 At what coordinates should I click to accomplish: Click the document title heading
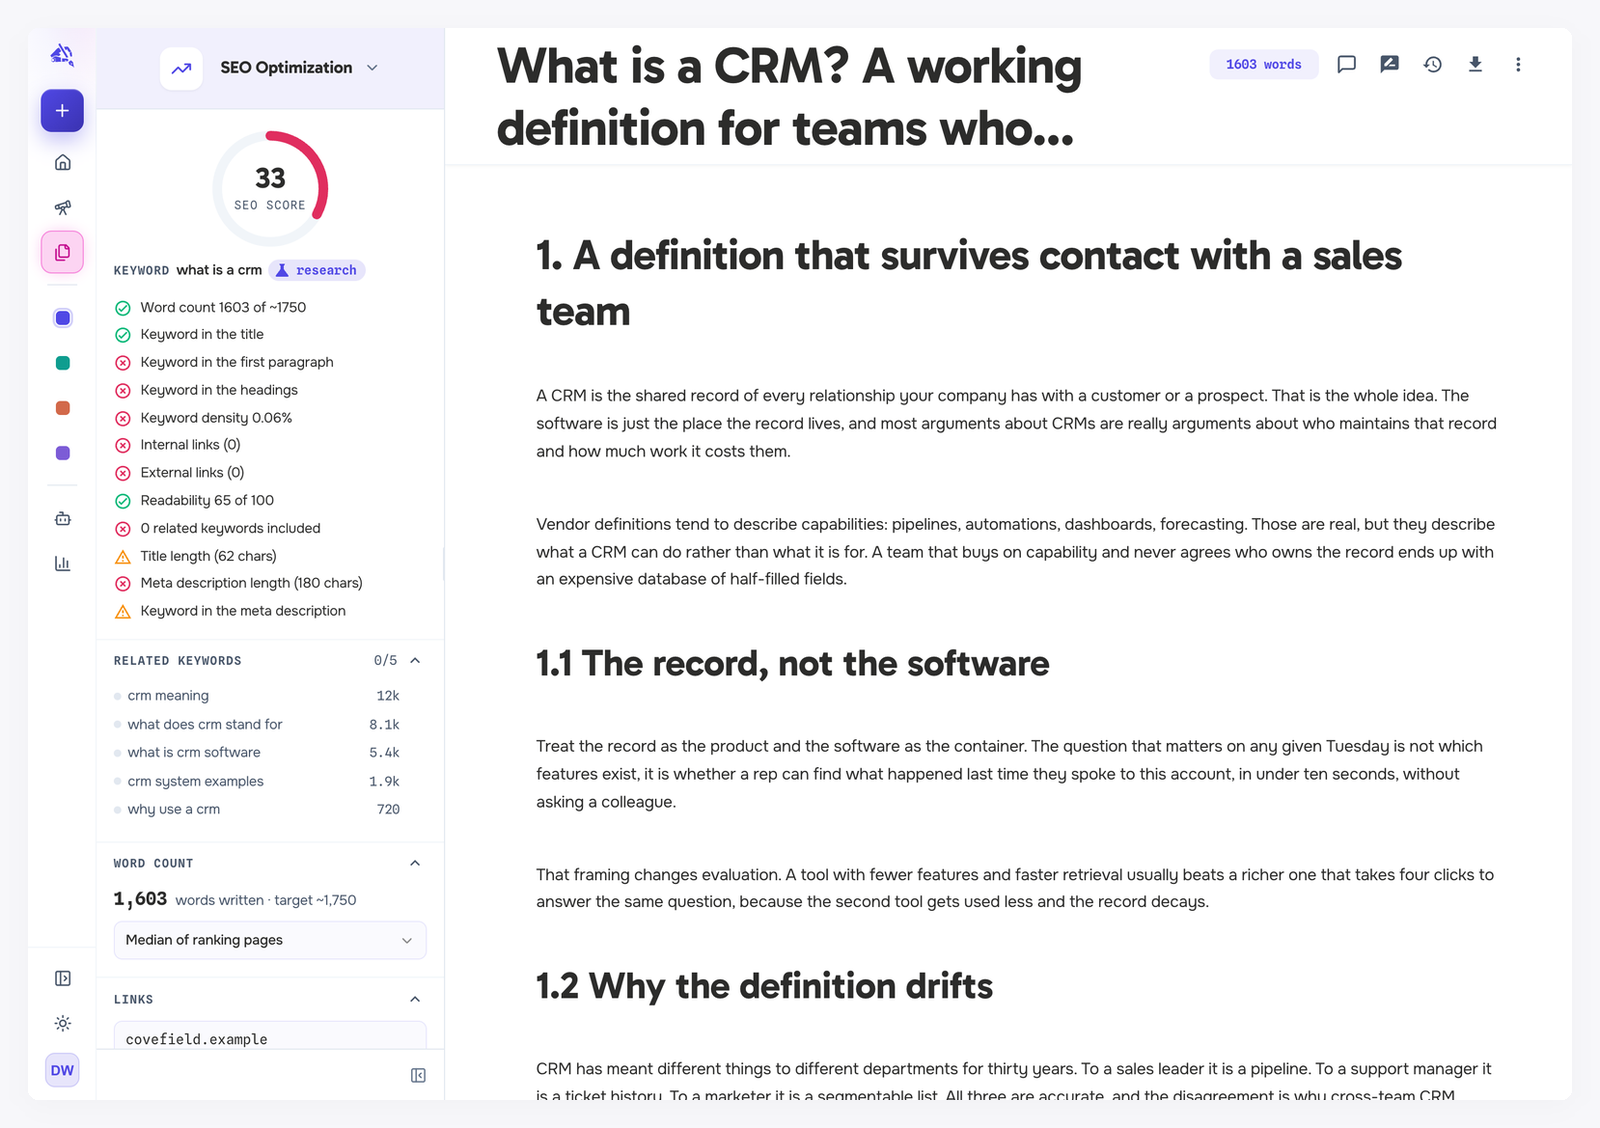pos(789,97)
